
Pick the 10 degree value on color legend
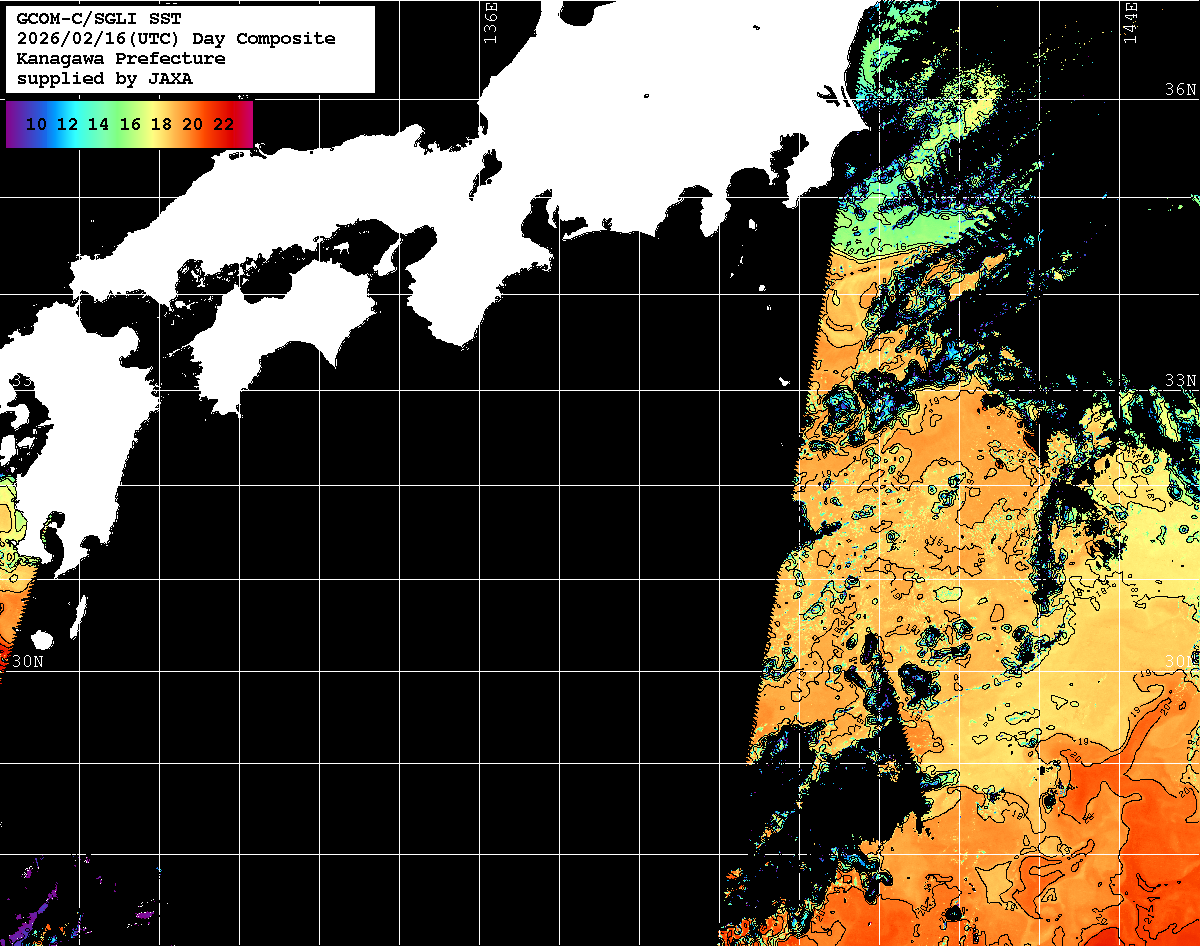click(x=36, y=125)
